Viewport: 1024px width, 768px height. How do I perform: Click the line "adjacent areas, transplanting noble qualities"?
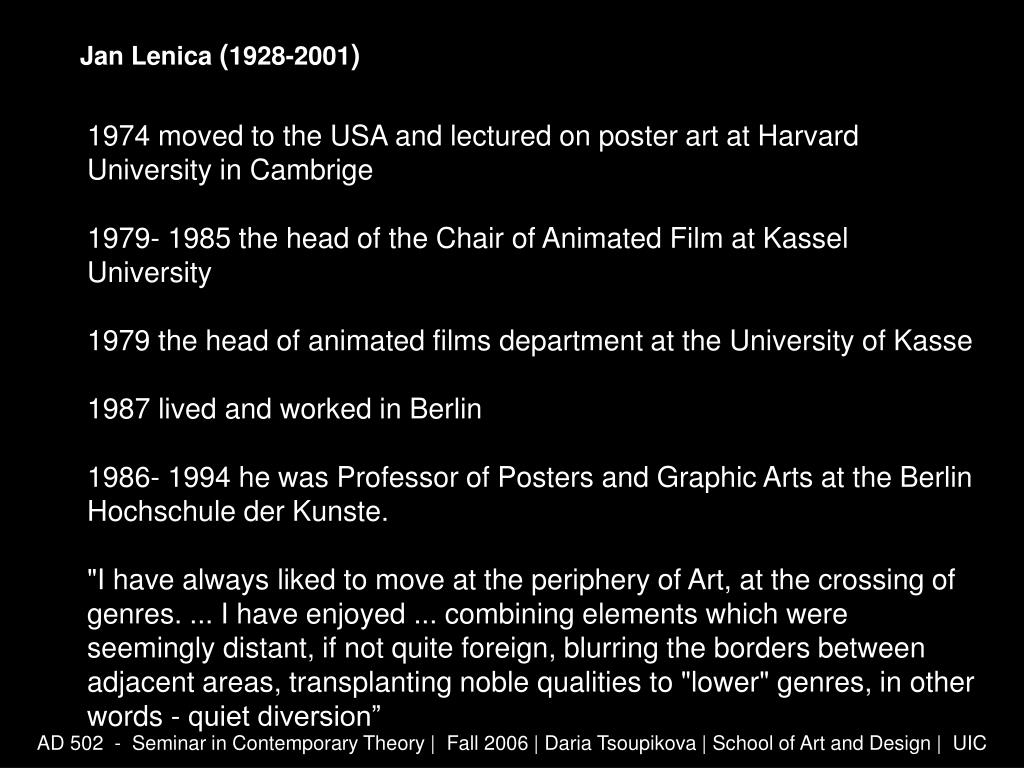[x=530, y=682]
